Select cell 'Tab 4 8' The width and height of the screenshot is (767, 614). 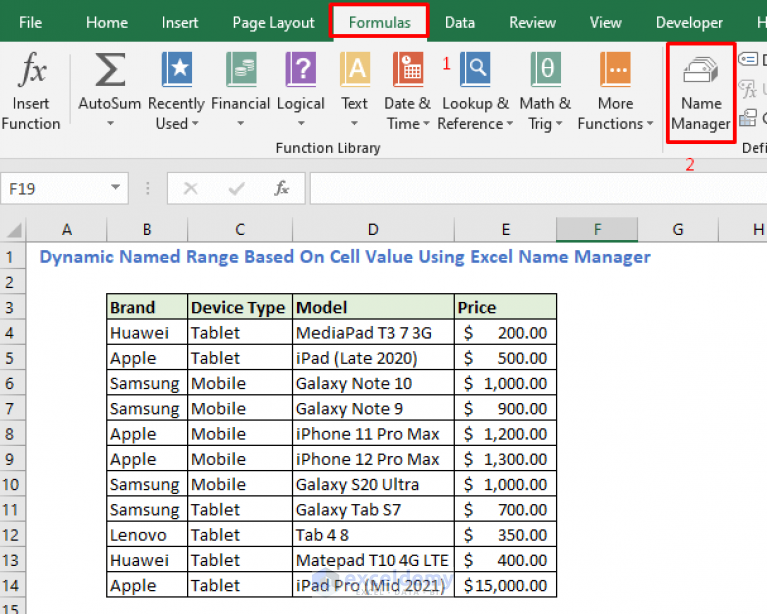click(x=373, y=535)
